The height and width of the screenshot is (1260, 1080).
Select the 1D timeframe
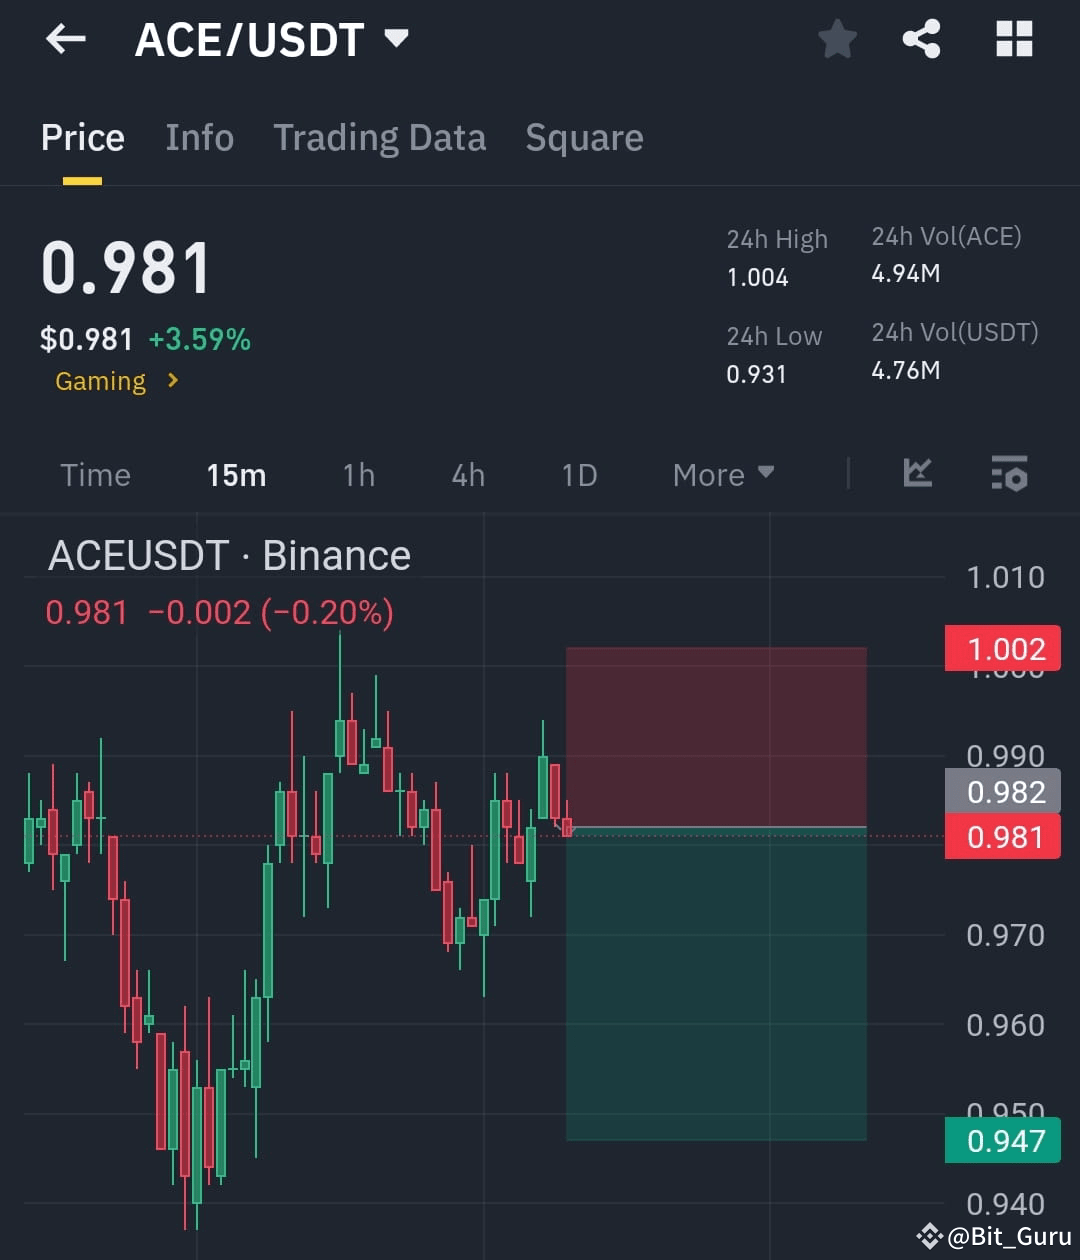coord(578,474)
